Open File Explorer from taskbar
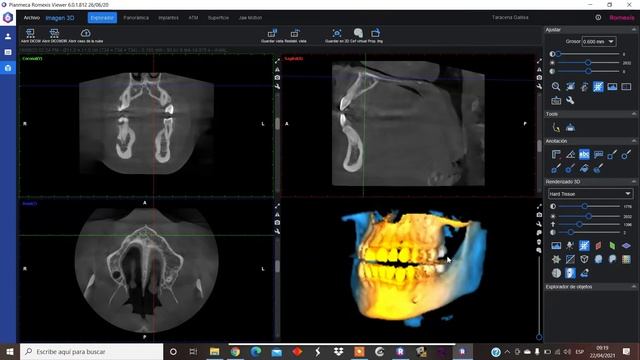Viewport: 640px width, 360px height. (x=214, y=351)
